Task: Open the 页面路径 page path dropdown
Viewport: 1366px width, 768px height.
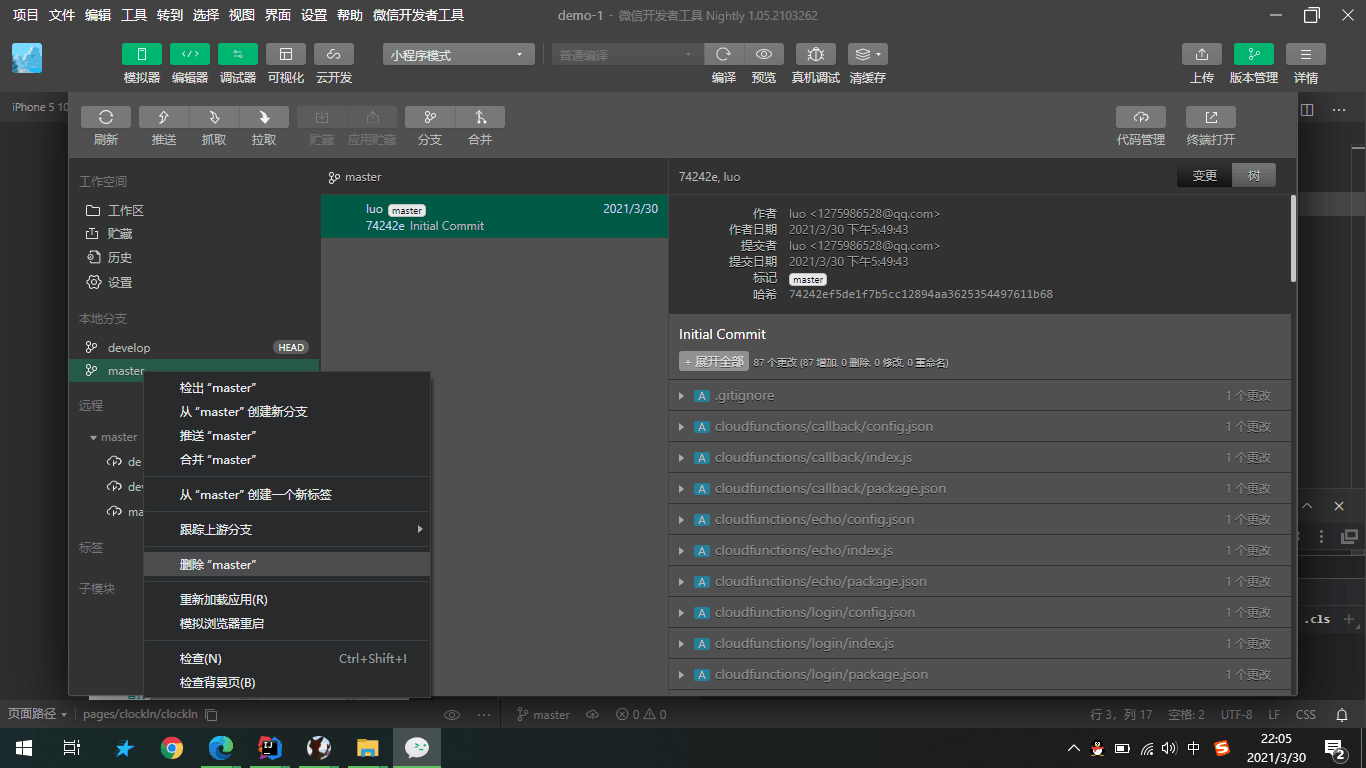Action: click(x=37, y=715)
